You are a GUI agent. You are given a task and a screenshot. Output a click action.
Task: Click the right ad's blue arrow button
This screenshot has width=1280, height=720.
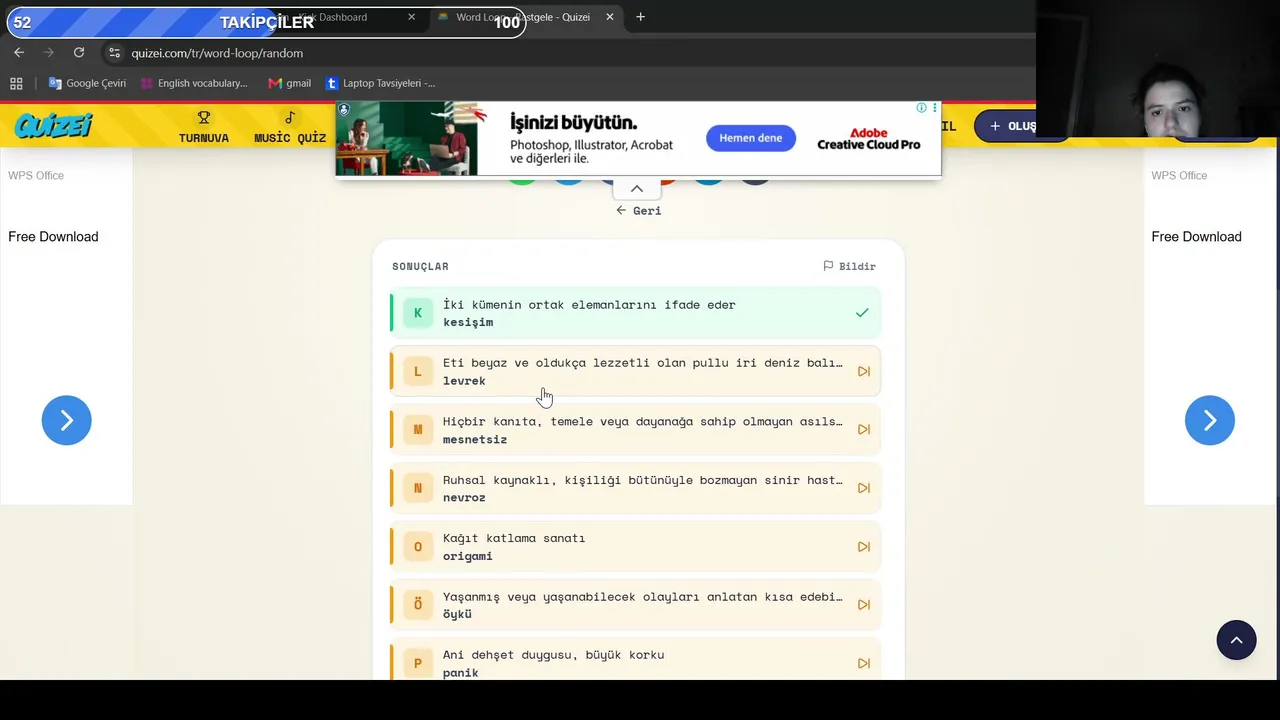[1210, 420]
